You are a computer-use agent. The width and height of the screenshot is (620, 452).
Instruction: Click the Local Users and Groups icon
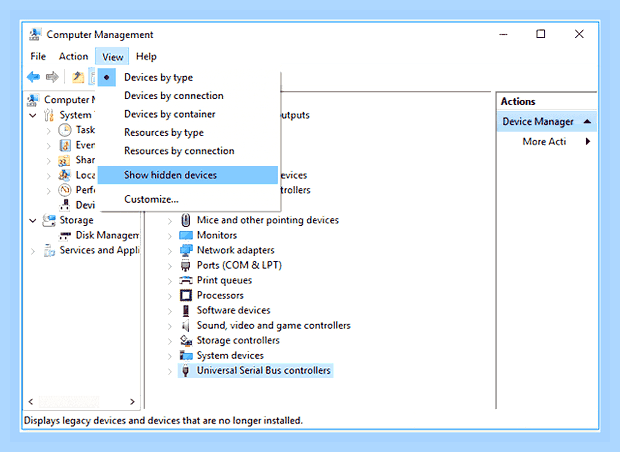tap(64, 175)
